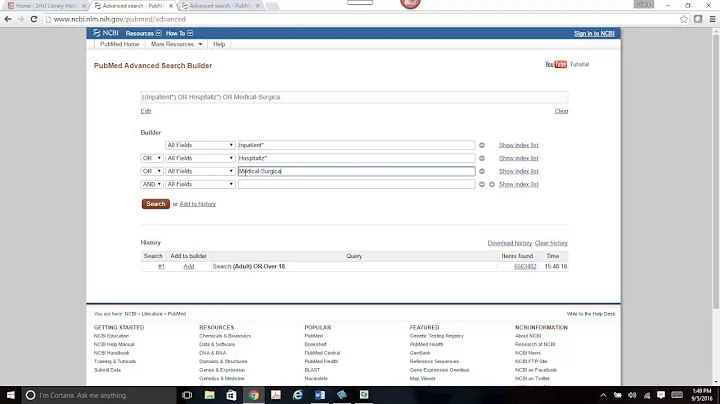Switch to third Advanced search tab
Image resolution: width=720 pixels, height=404 pixels.
(219, 6)
